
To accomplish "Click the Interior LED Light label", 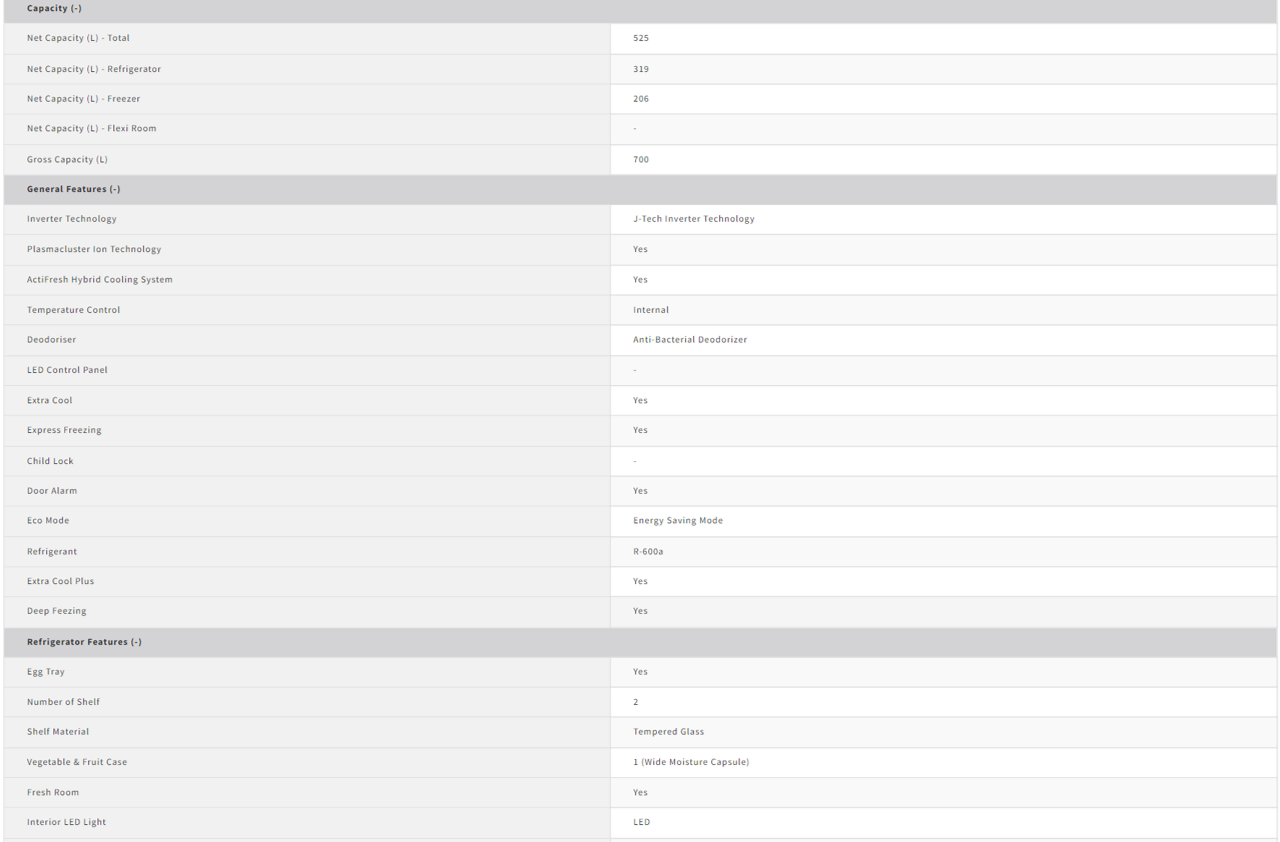I will (x=66, y=822).
